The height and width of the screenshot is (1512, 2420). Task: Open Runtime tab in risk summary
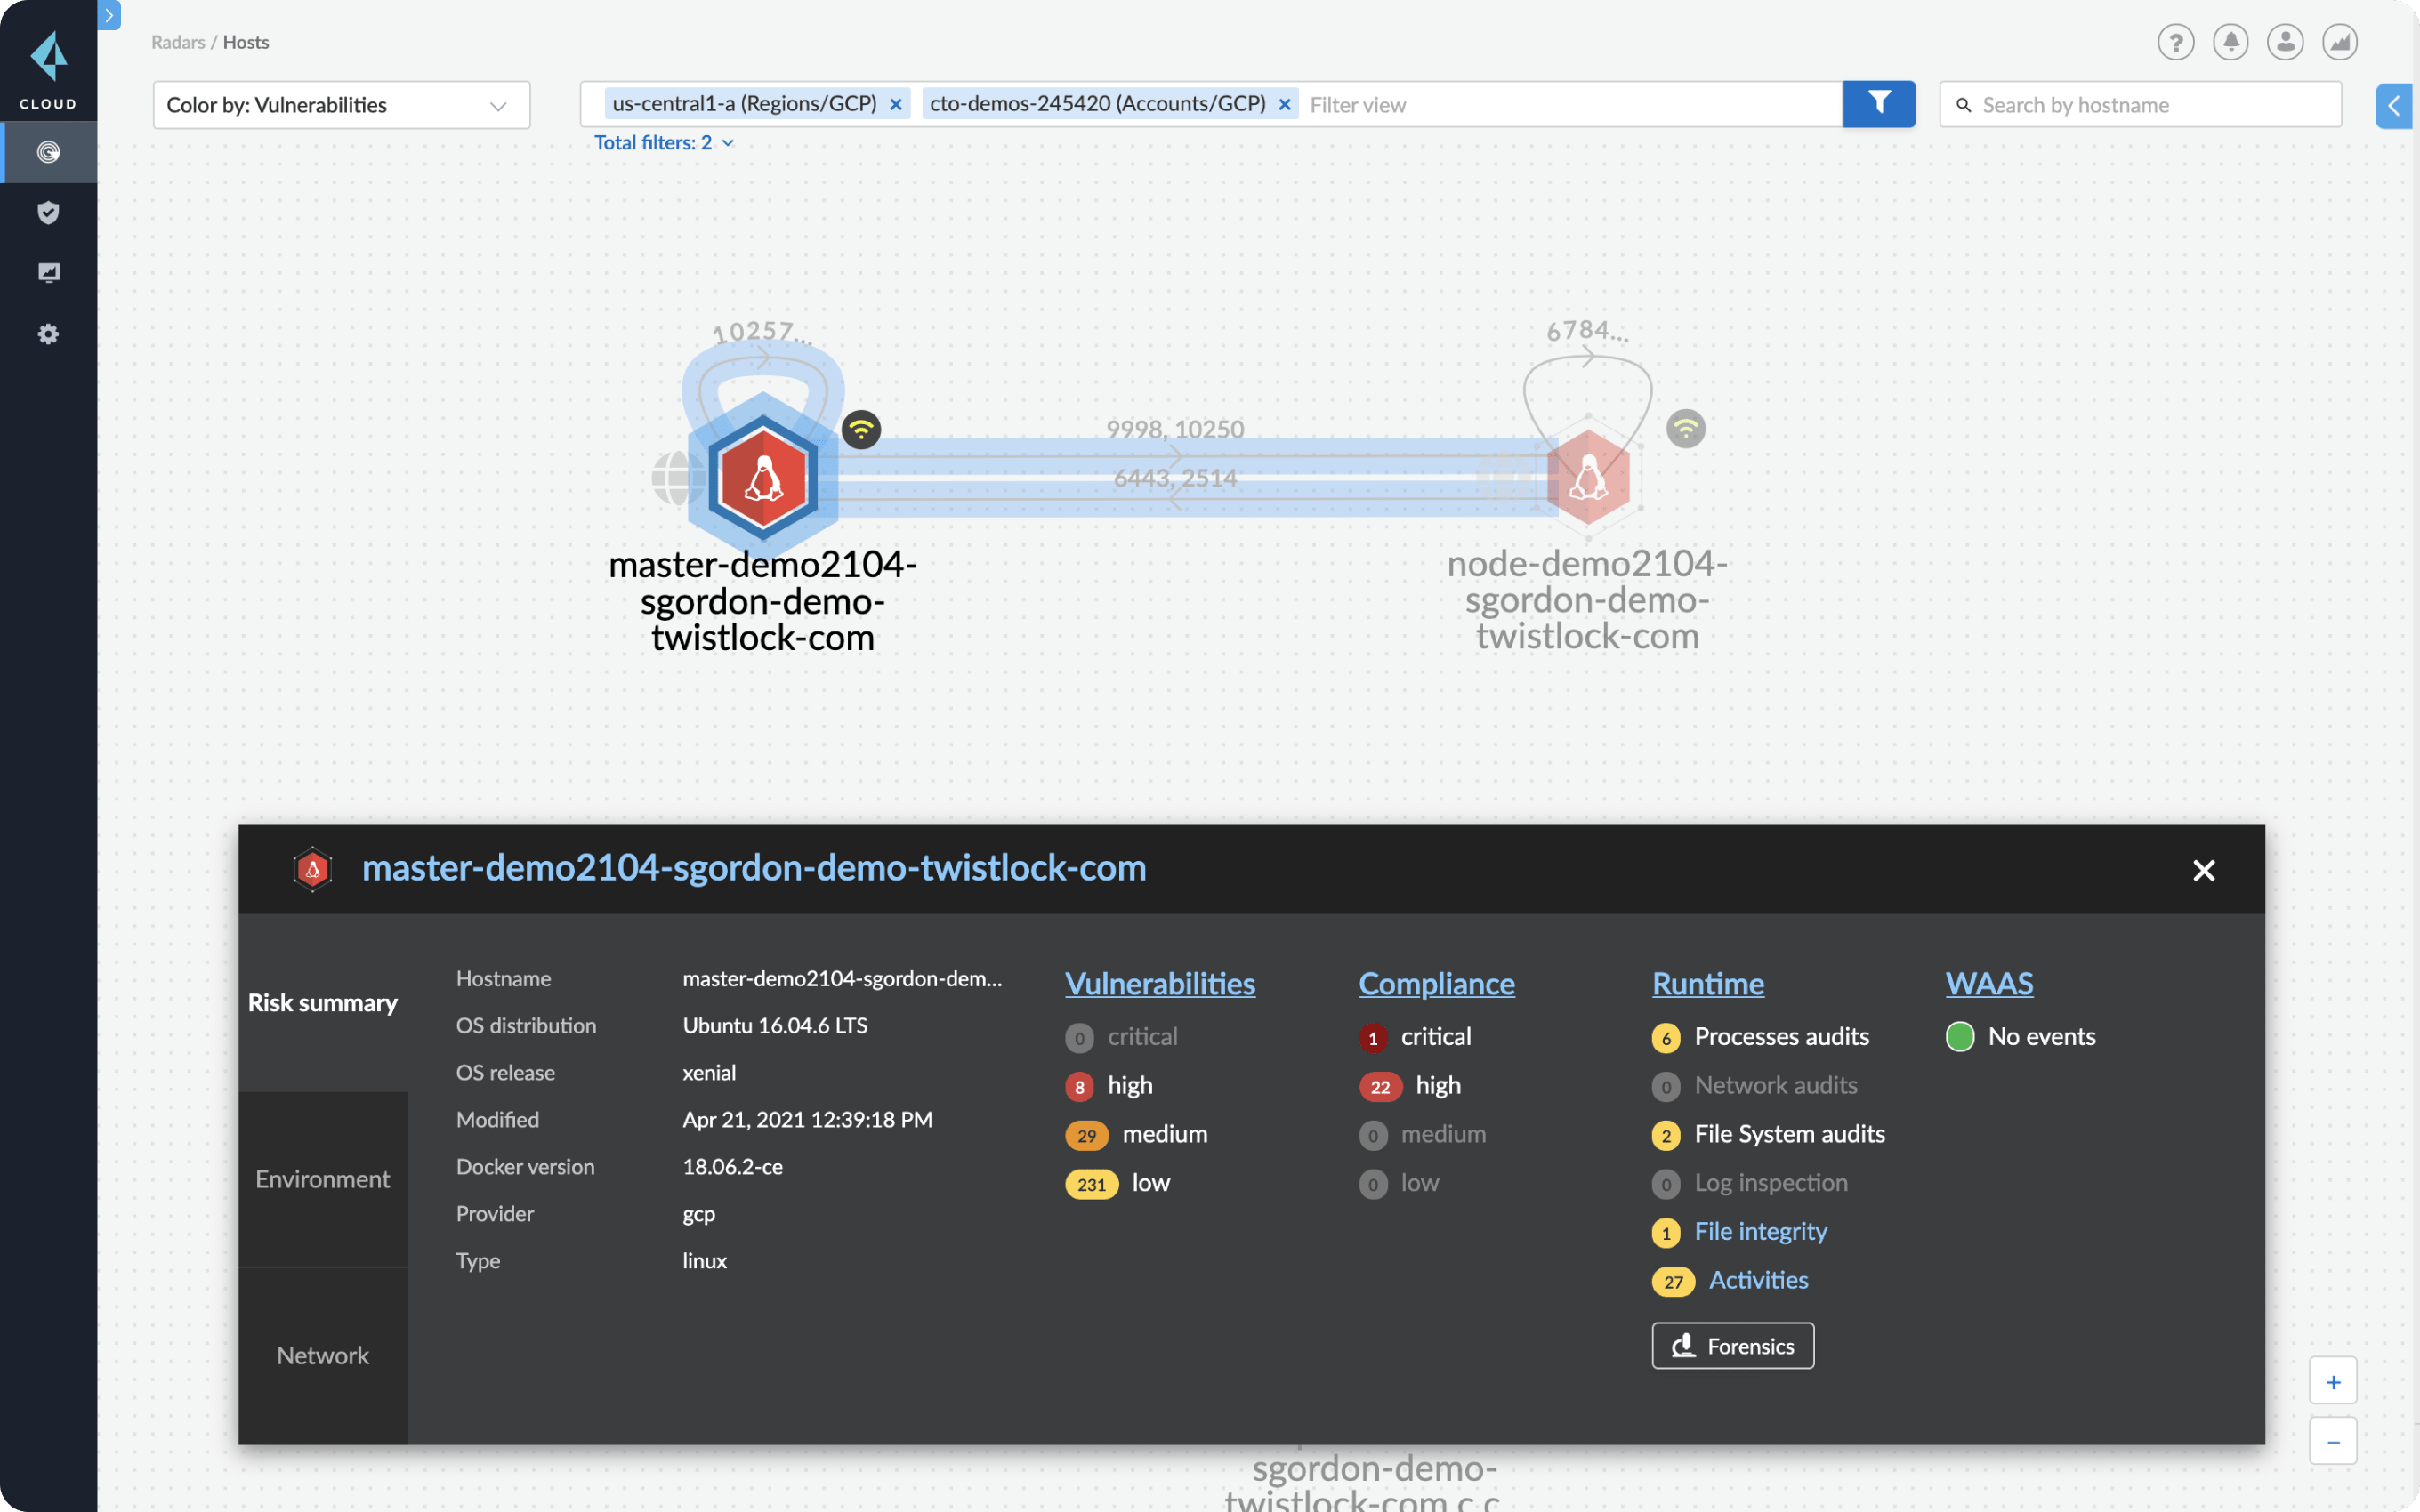pos(1709,983)
